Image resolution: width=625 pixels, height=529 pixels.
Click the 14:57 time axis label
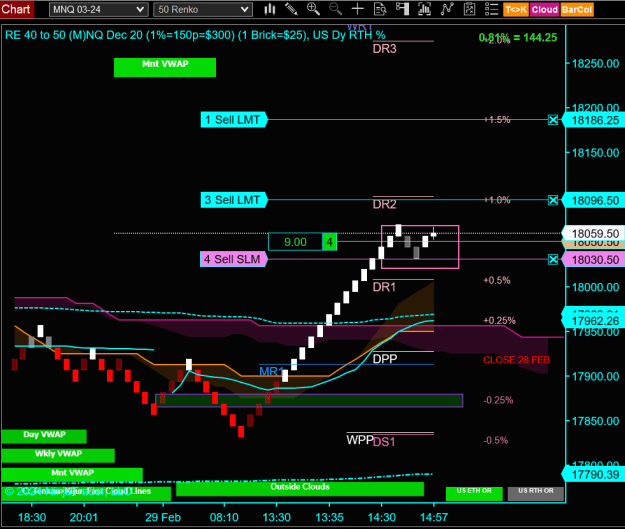click(x=434, y=517)
